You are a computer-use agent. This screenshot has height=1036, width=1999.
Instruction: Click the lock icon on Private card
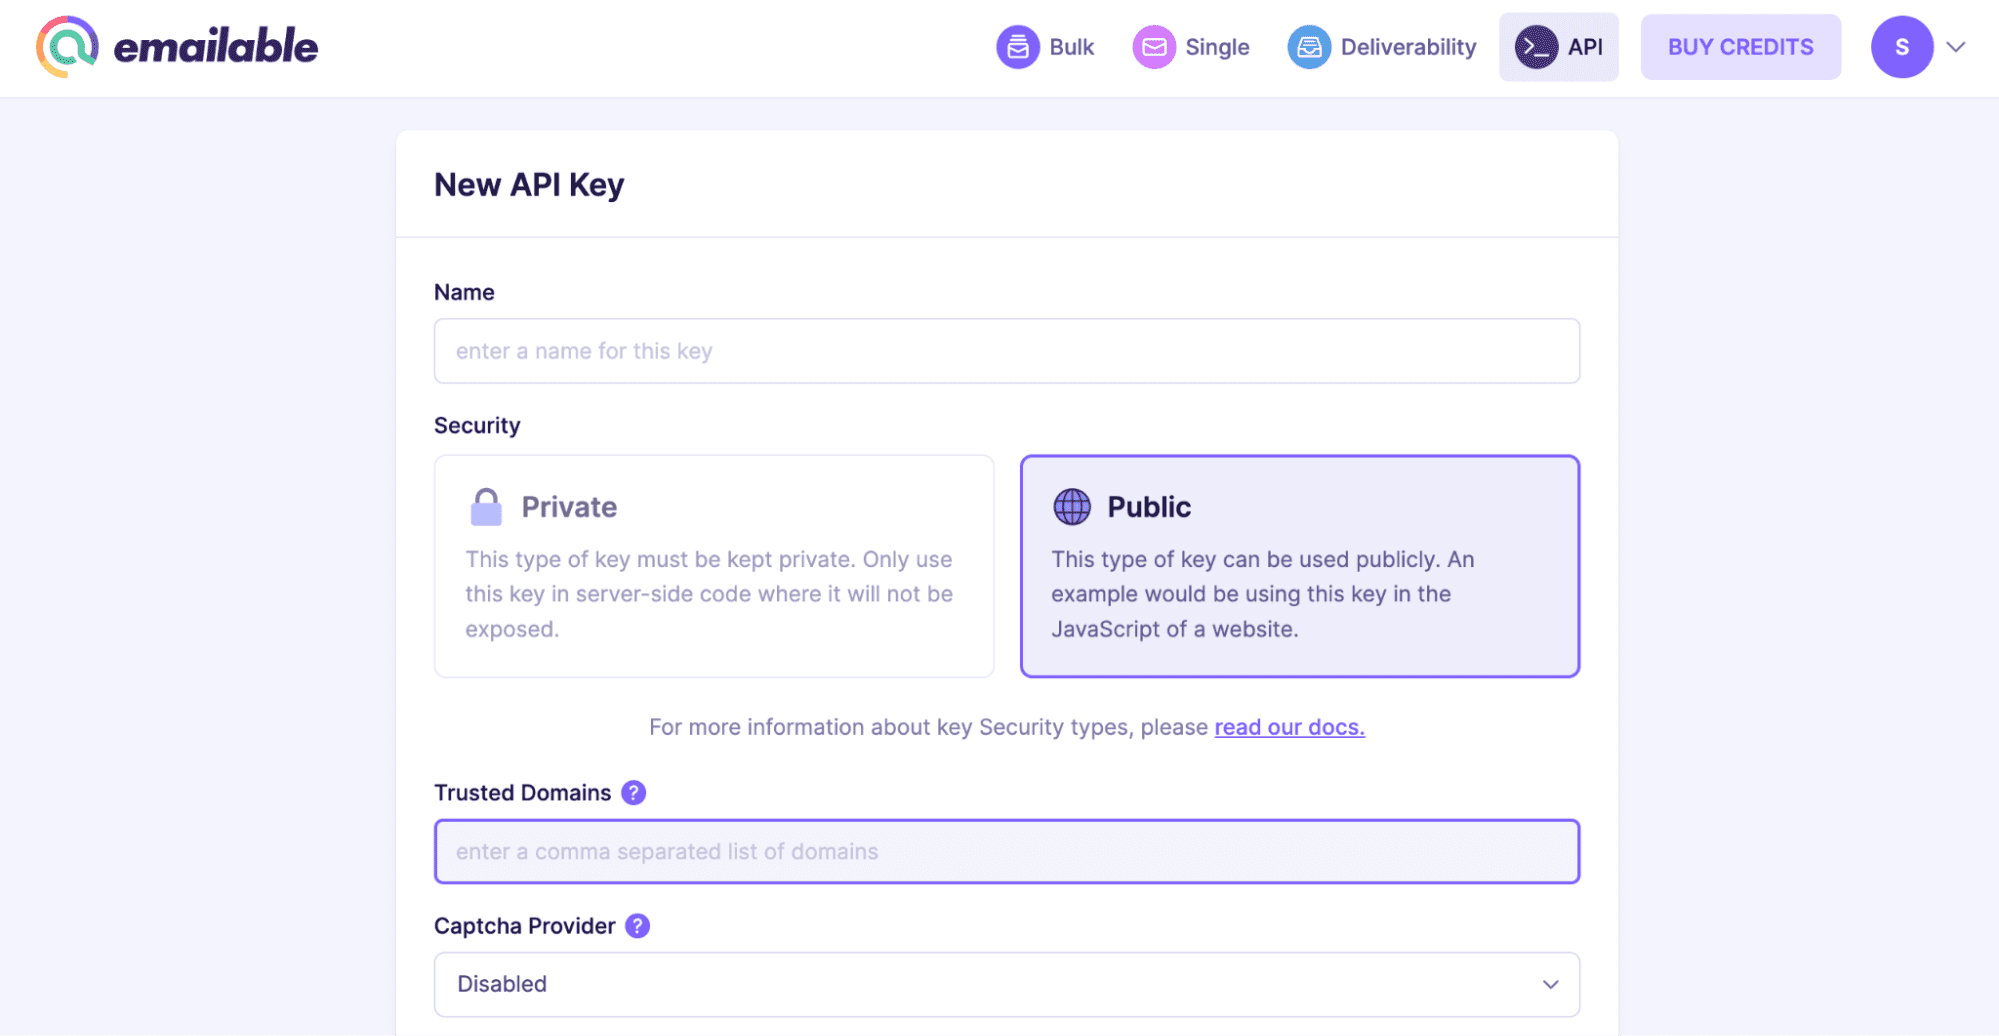pos(486,507)
